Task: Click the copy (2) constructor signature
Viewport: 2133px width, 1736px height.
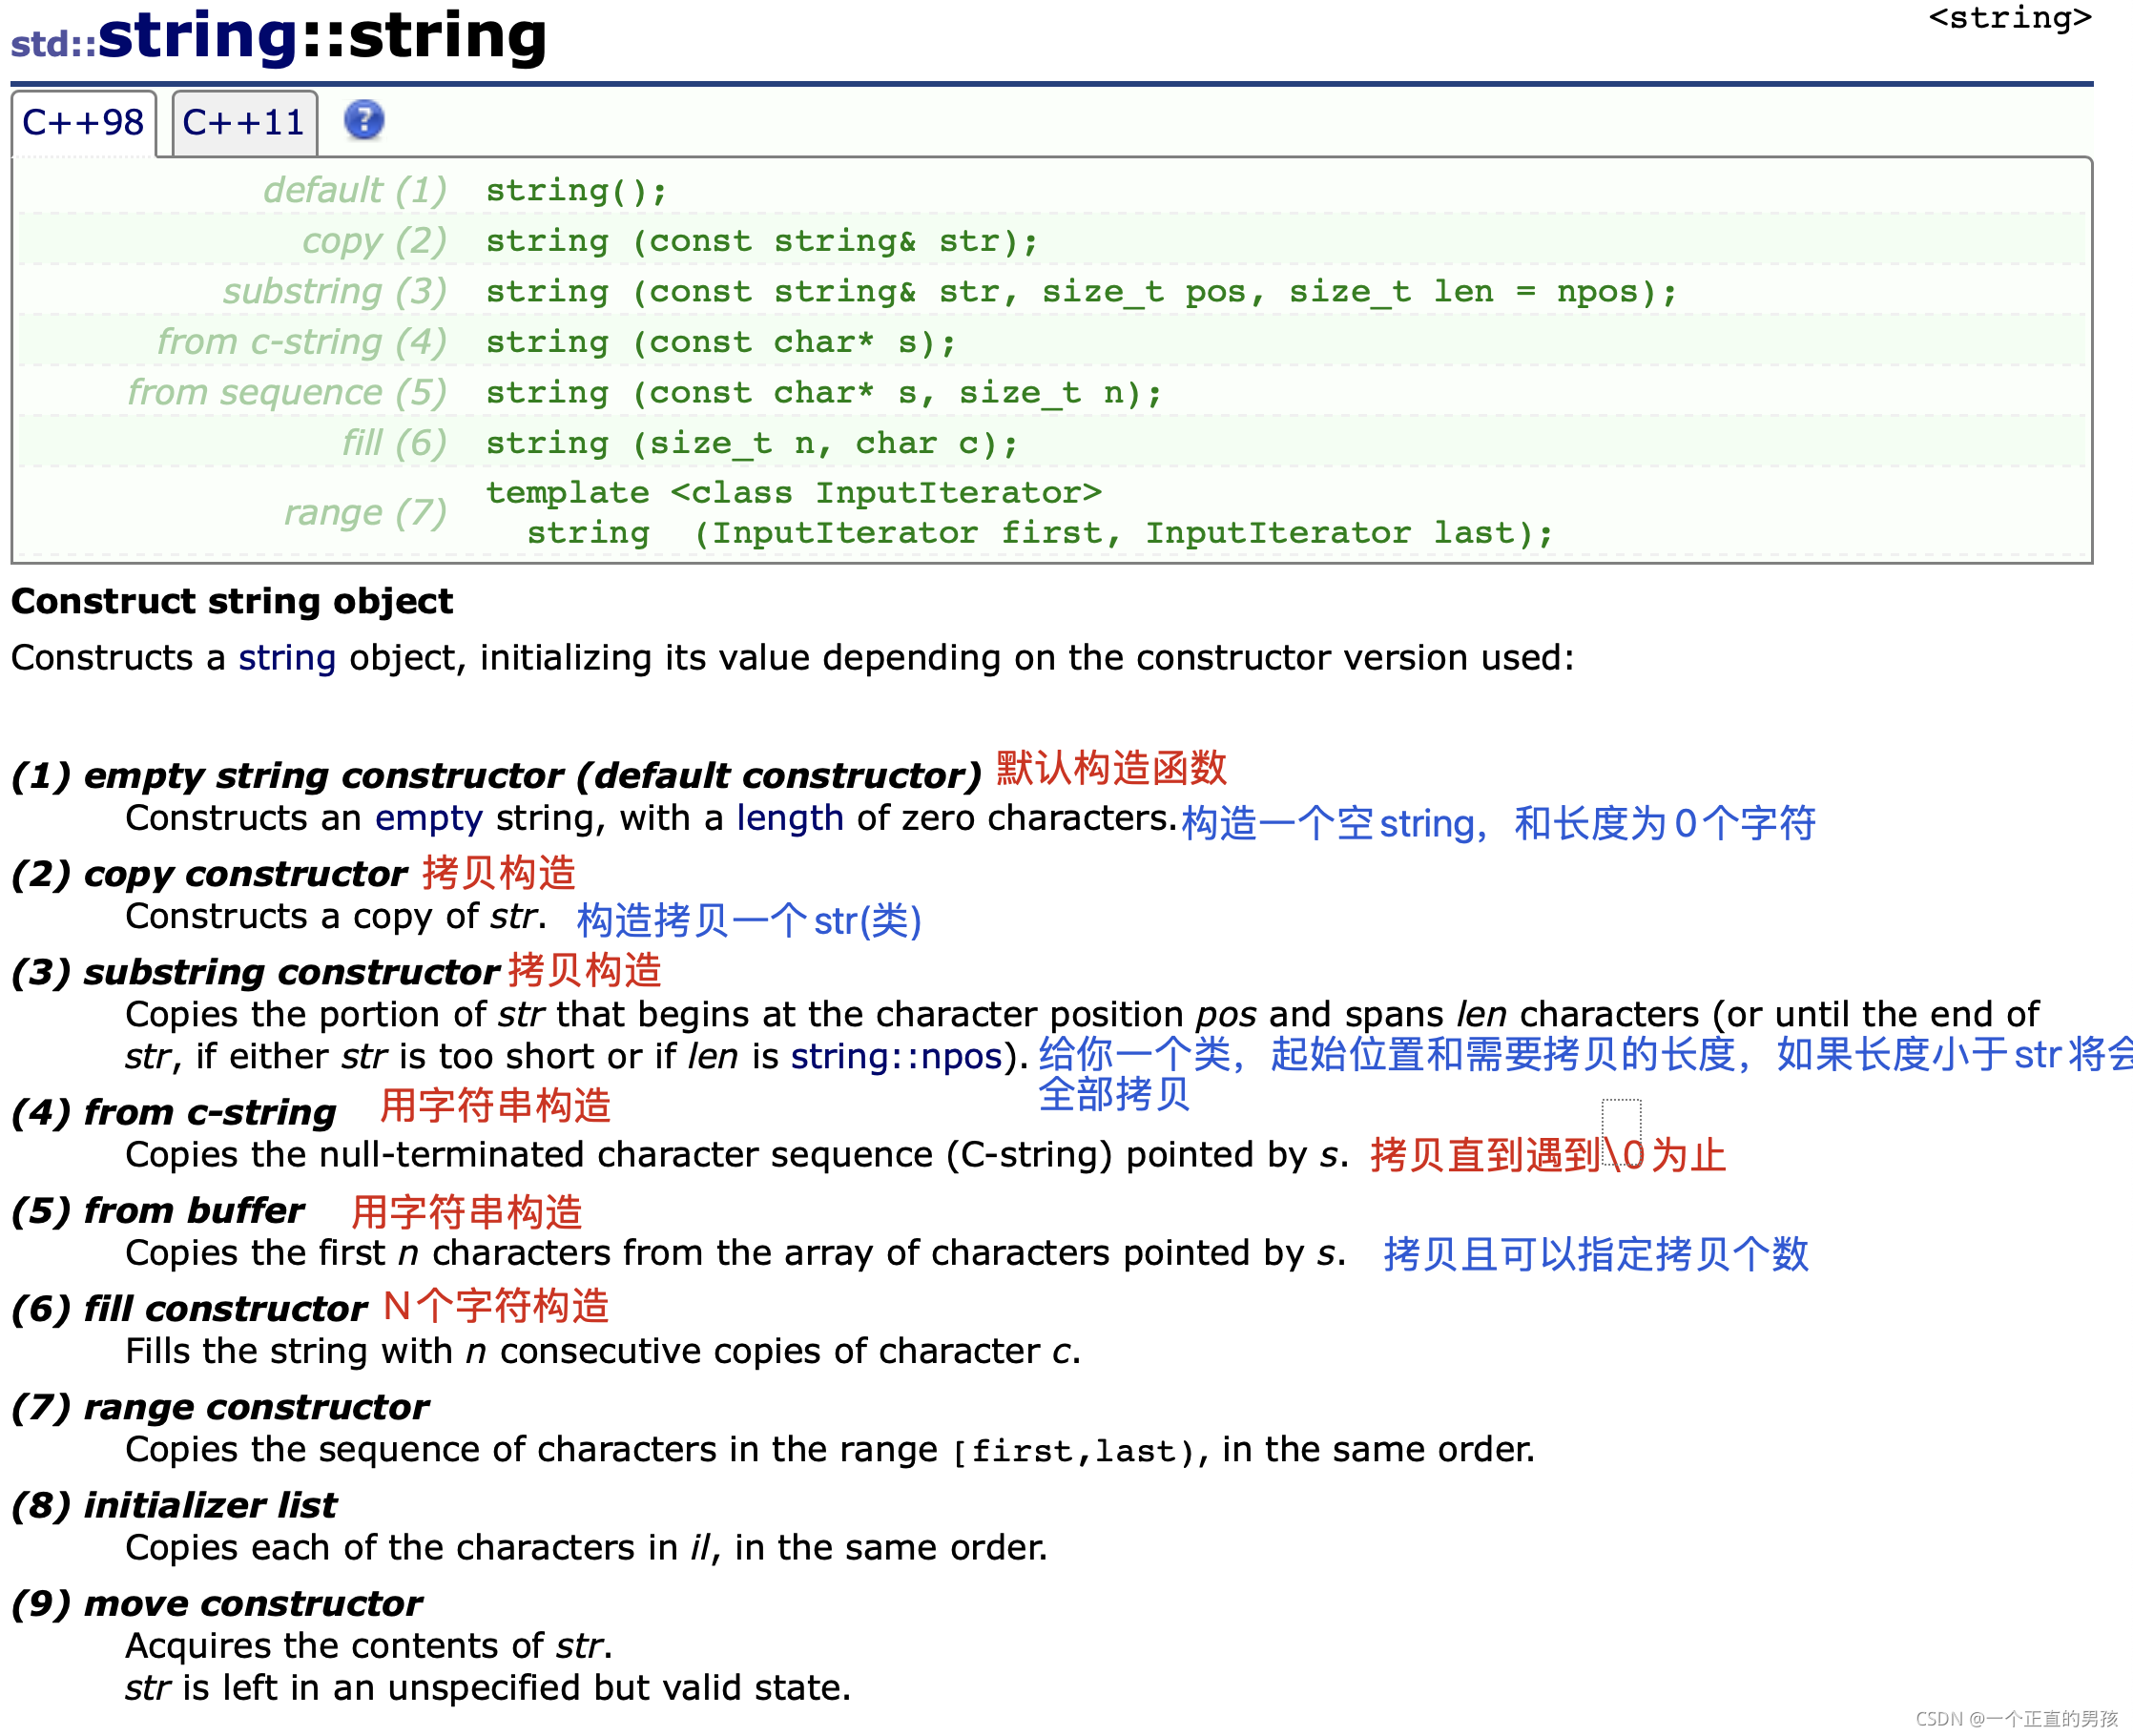Action: tap(761, 241)
